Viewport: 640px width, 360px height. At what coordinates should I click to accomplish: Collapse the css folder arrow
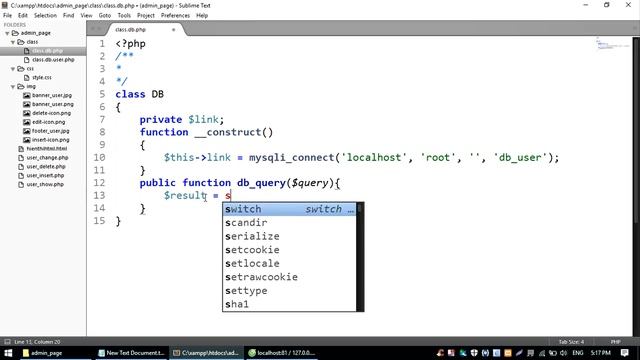pyautogui.click(x=13, y=69)
